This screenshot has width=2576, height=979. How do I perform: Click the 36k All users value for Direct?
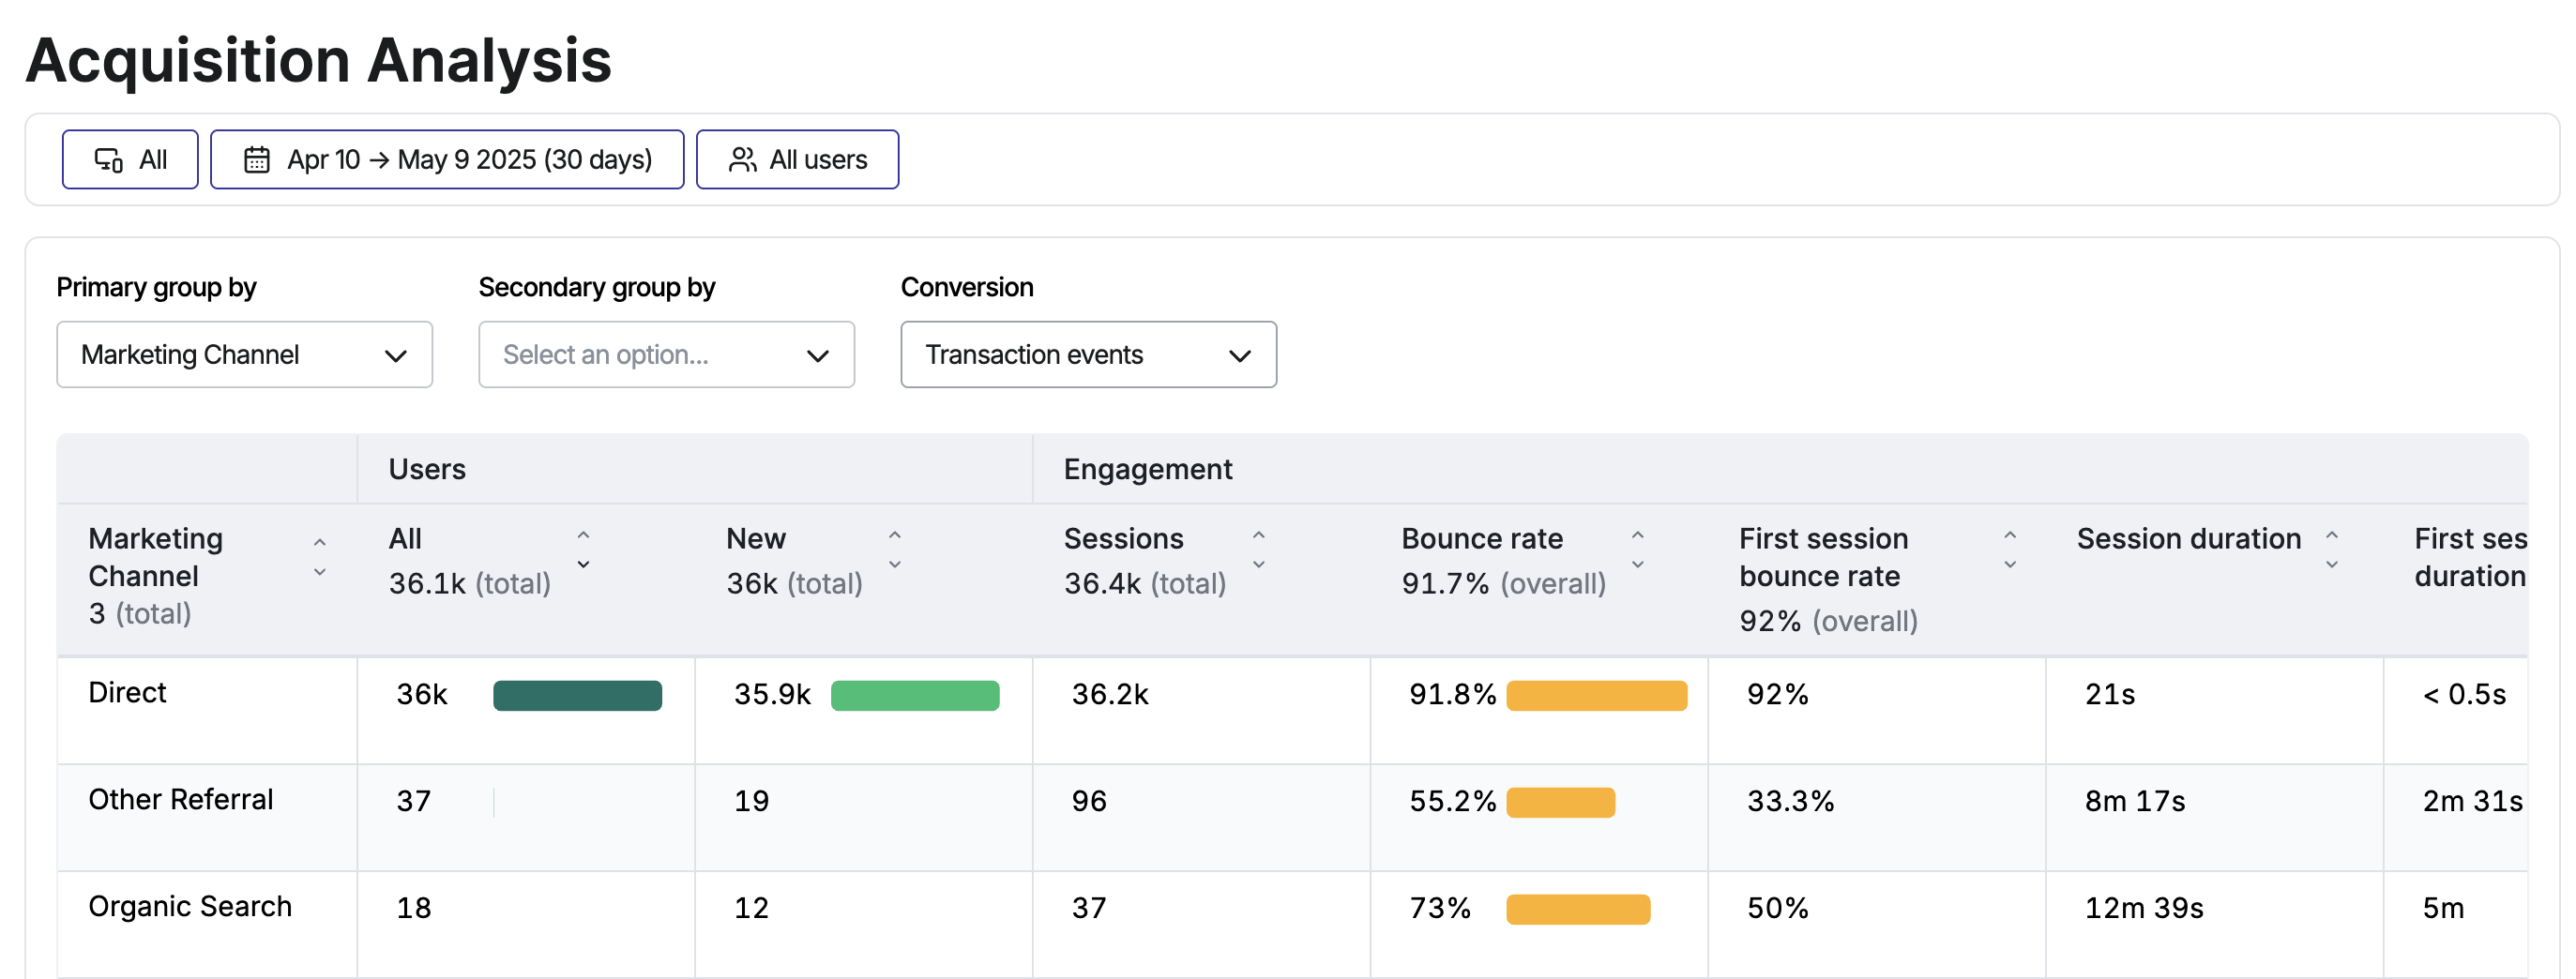(x=422, y=694)
